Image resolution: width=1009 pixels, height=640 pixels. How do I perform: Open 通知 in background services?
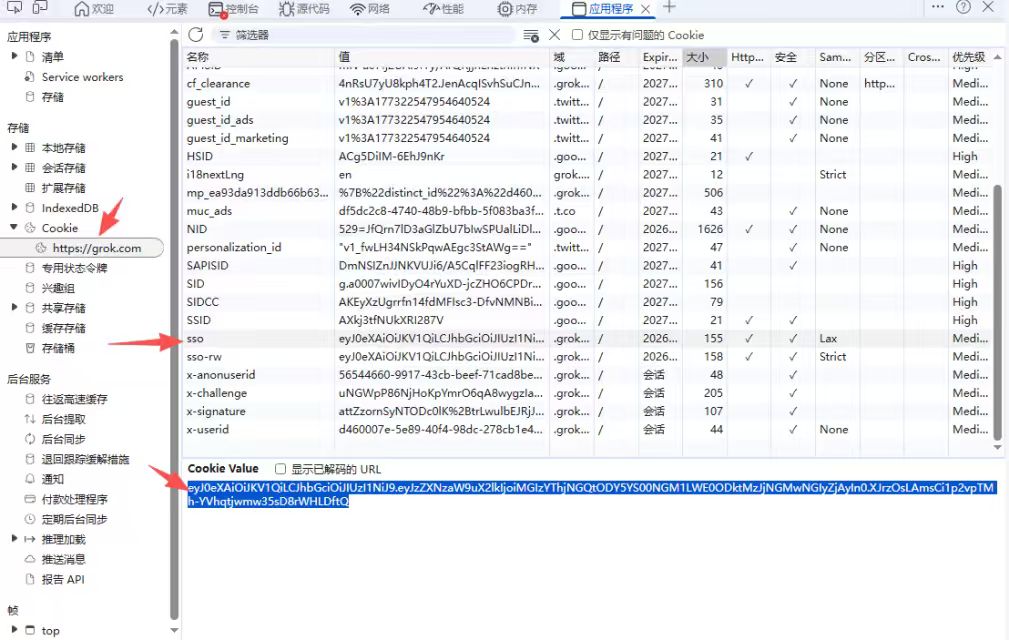[53, 479]
